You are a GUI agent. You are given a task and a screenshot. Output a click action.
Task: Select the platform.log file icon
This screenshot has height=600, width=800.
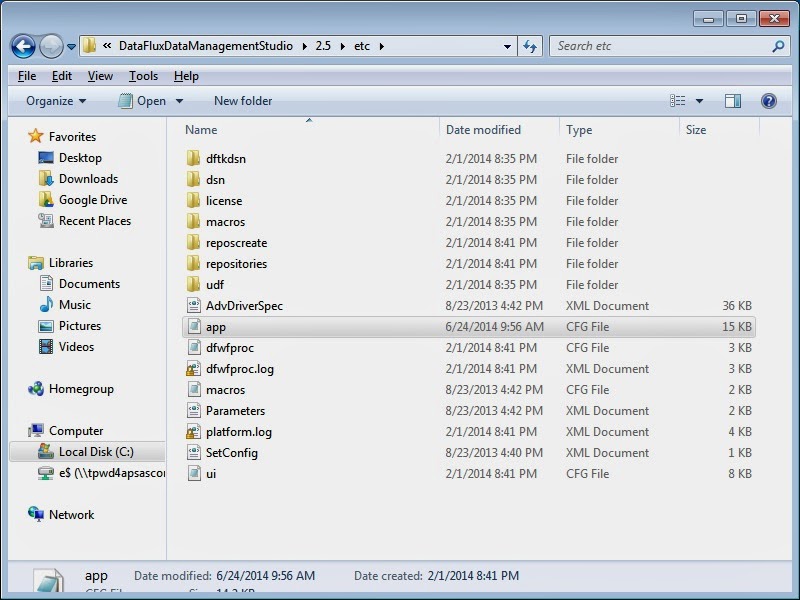pos(193,432)
